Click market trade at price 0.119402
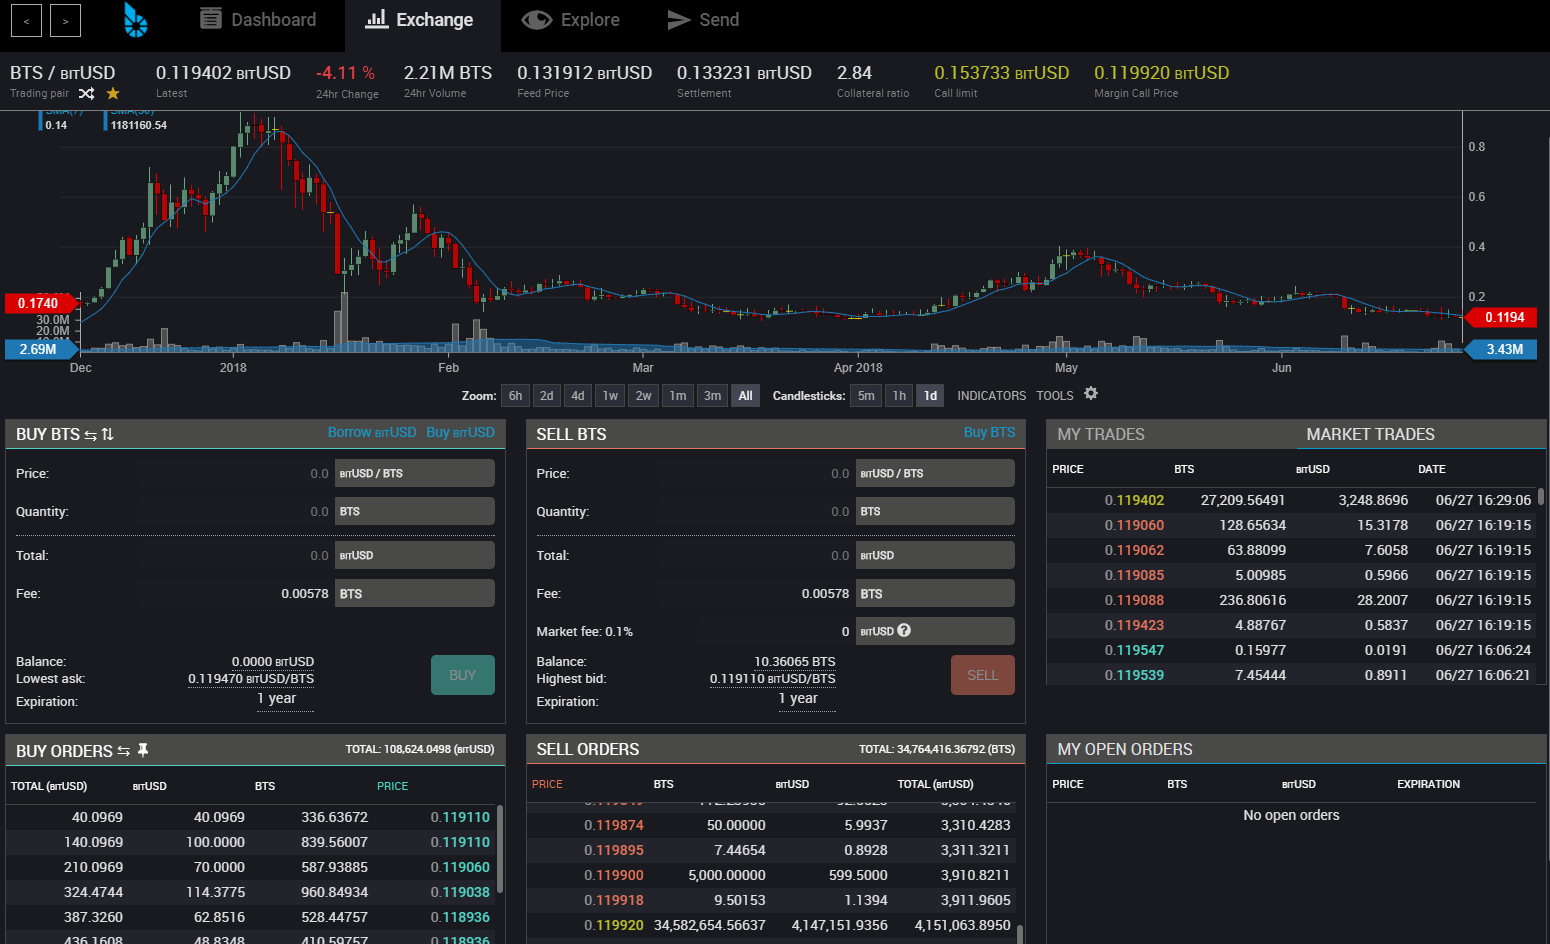The width and height of the screenshot is (1550, 944). click(x=1292, y=500)
